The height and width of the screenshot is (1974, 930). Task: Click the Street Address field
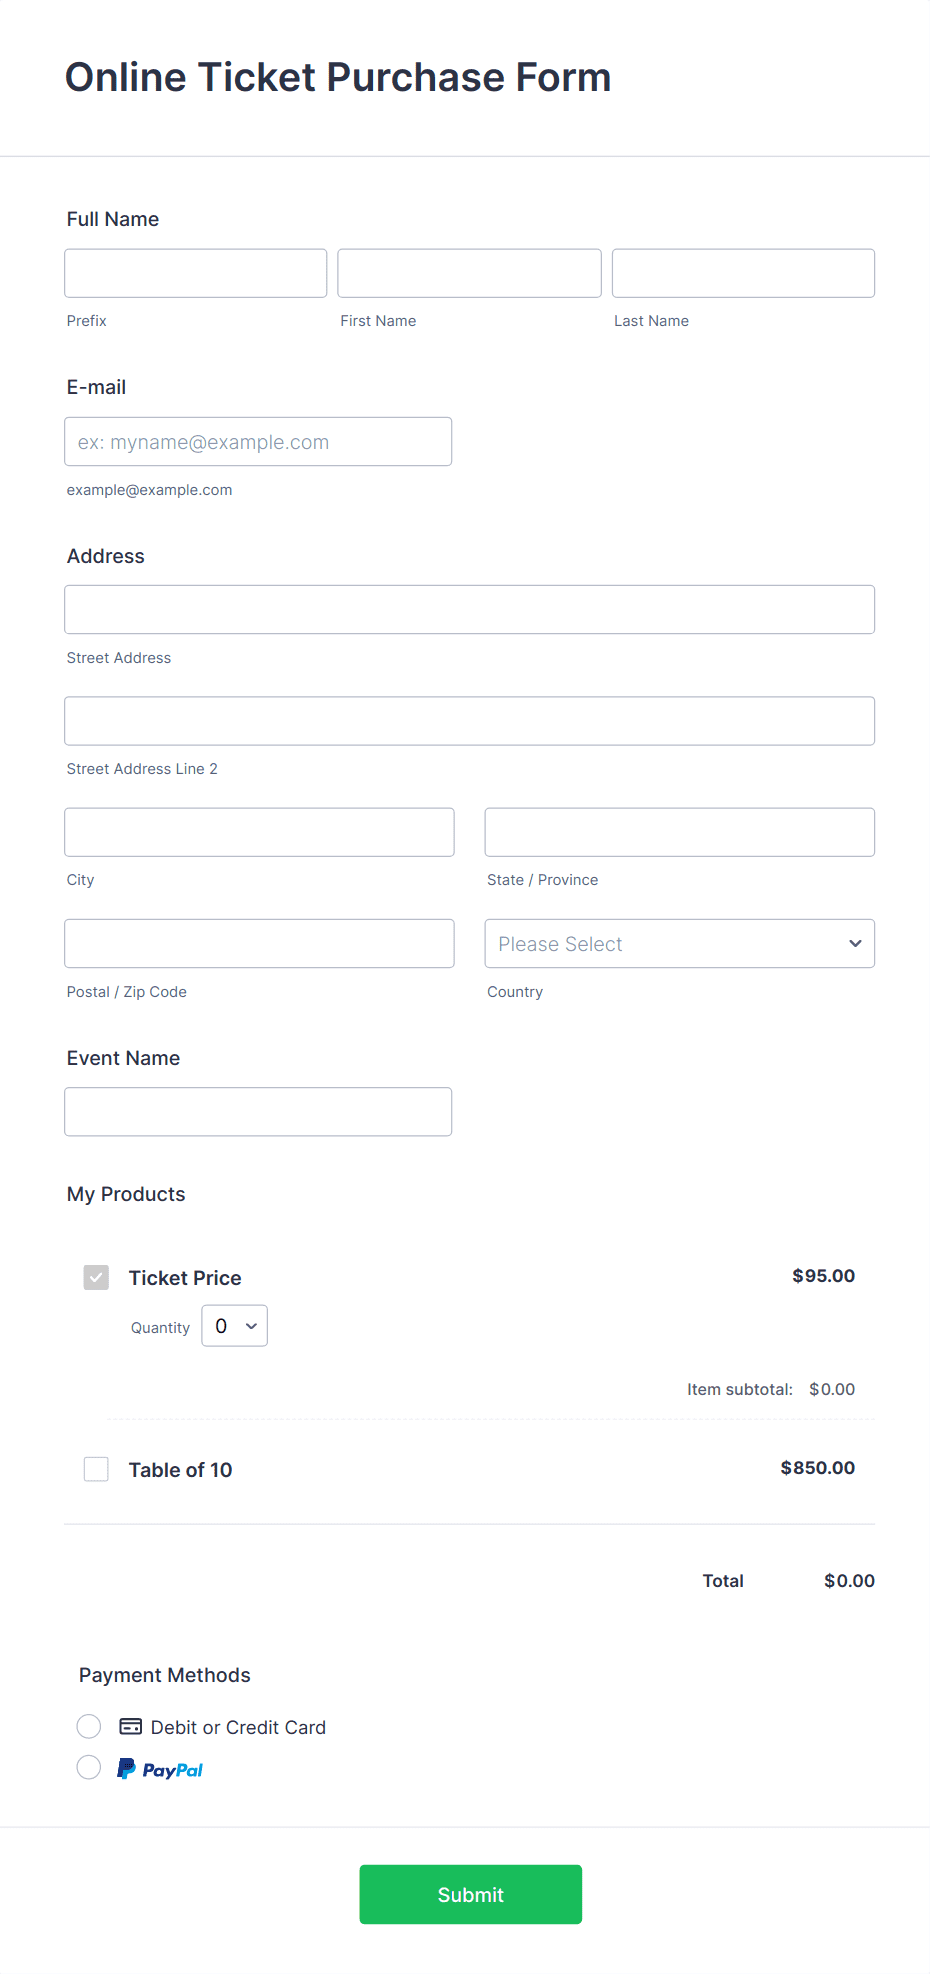[x=469, y=609]
